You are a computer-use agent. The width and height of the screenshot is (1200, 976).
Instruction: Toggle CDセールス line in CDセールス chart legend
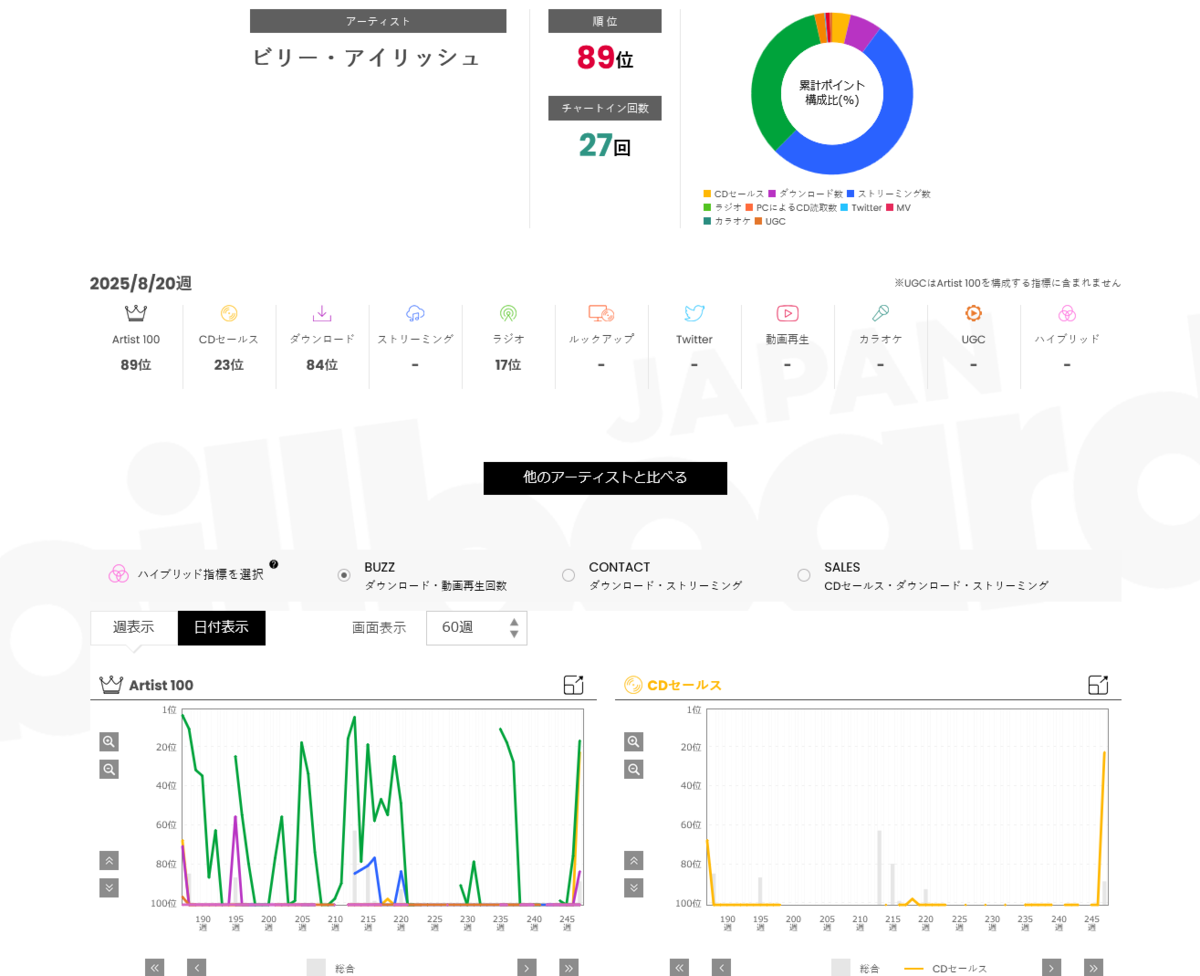[945, 968]
